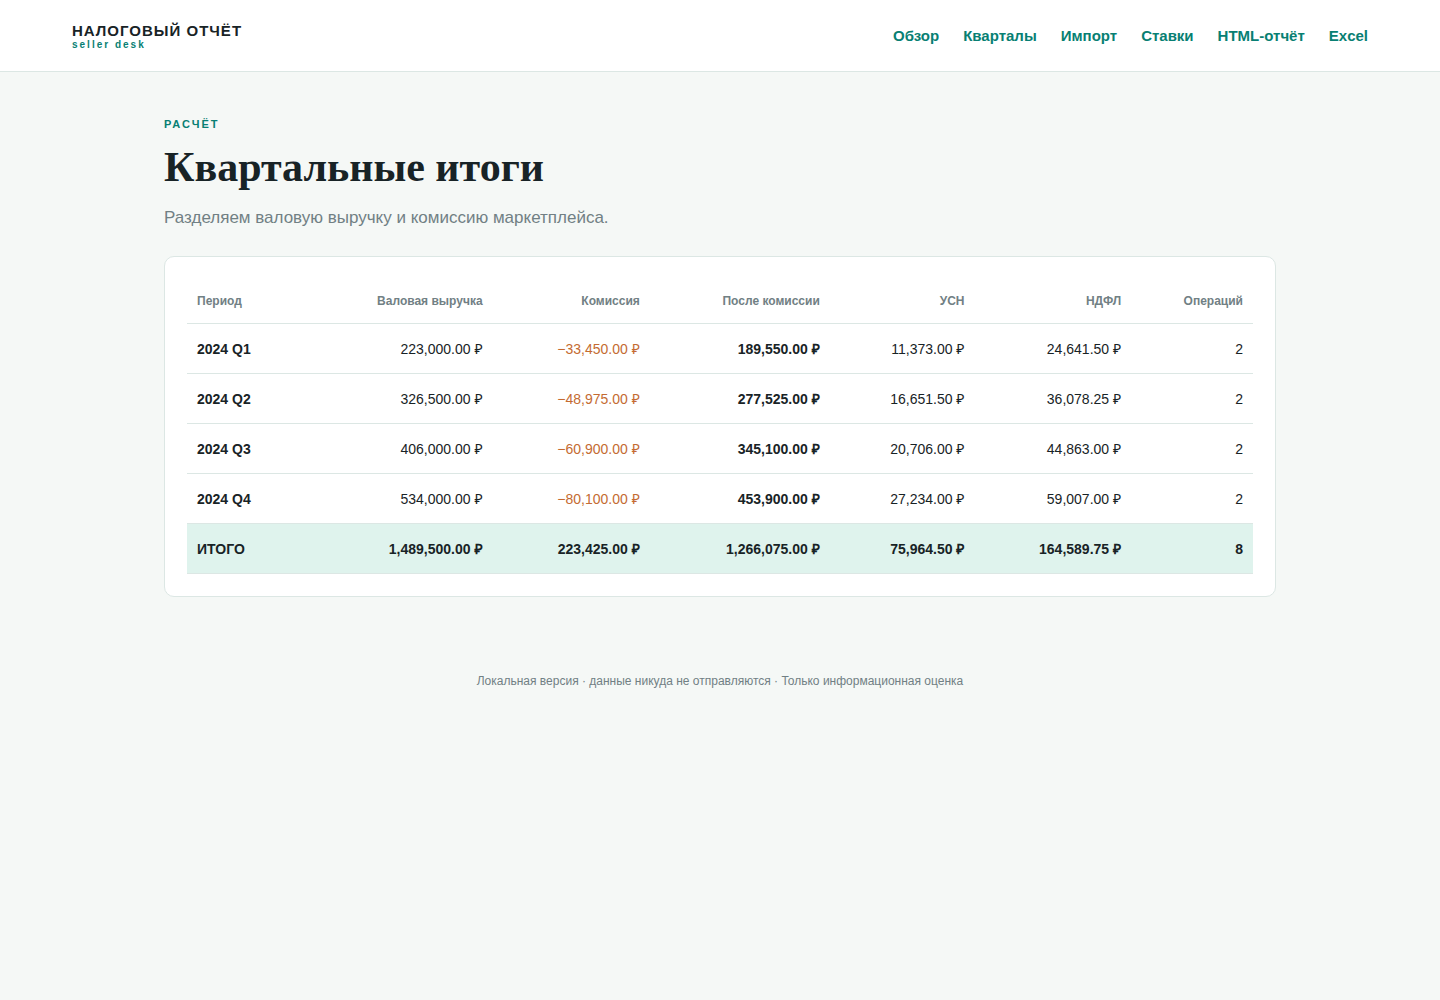The height and width of the screenshot is (1000, 1440).
Task: Click the ИТОГО row label
Action: pyautogui.click(x=221, y=549)
